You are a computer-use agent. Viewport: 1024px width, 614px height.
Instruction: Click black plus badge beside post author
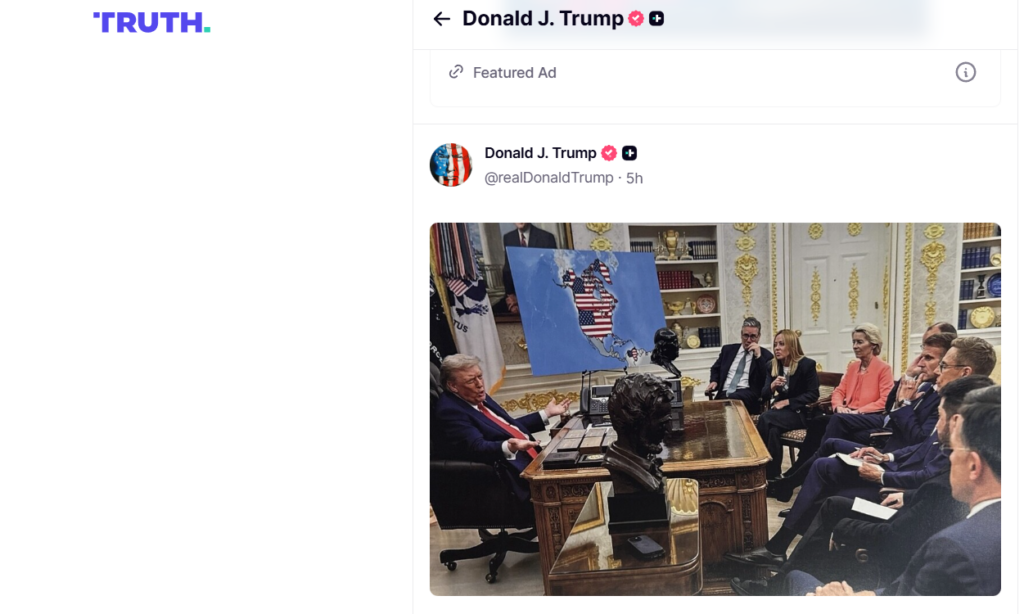coord(629,153)
